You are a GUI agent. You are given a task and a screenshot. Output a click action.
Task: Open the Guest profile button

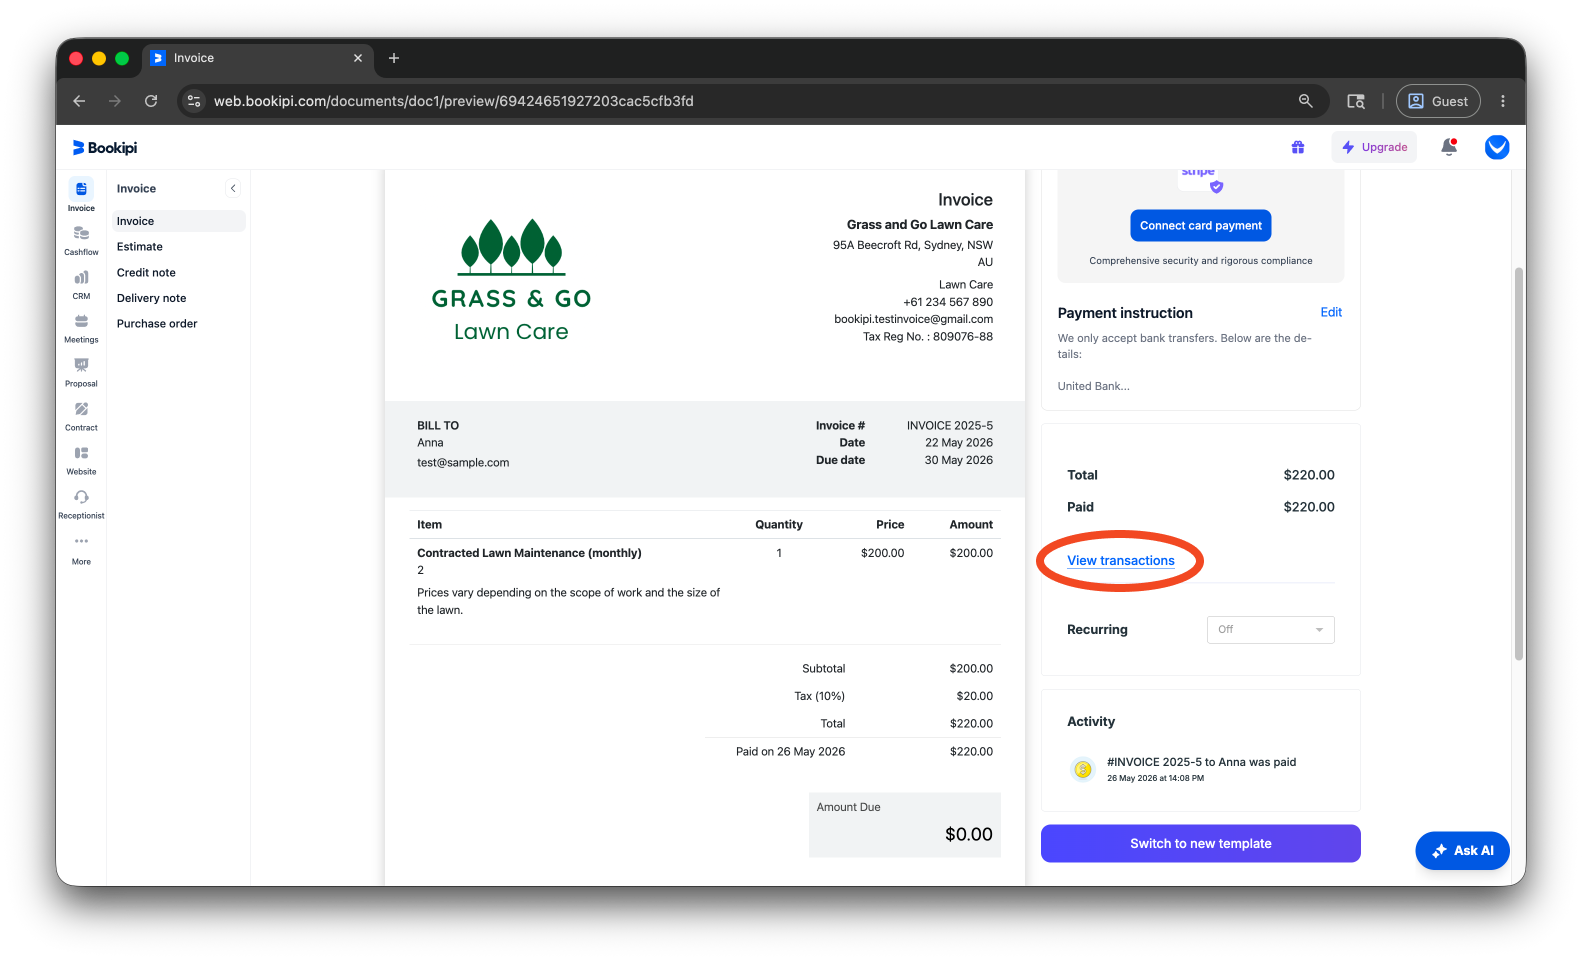tap(1437, 101)
